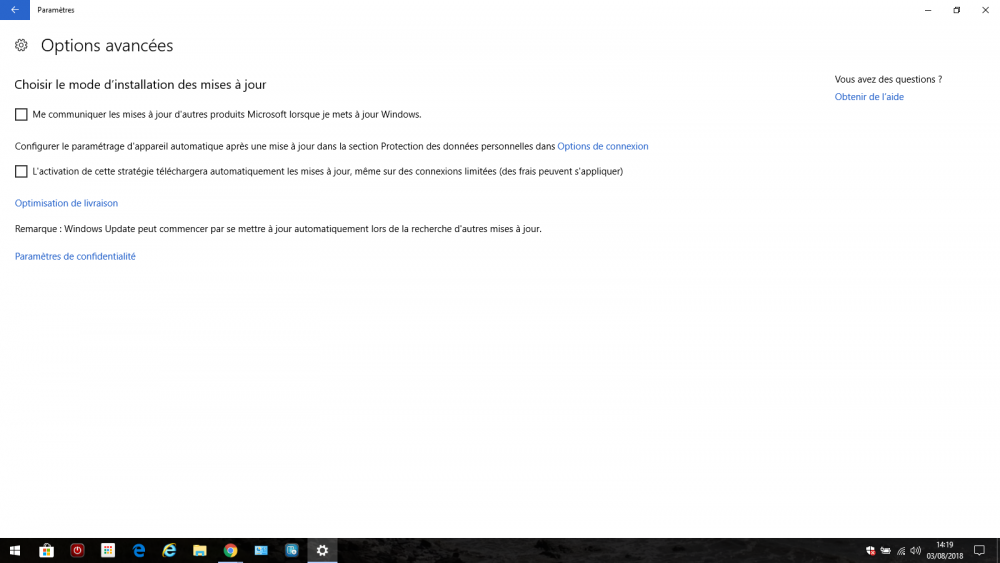Restore down the Paramètres window
The height and width of the screenshot is (563, 1000).
click(957, 10)
